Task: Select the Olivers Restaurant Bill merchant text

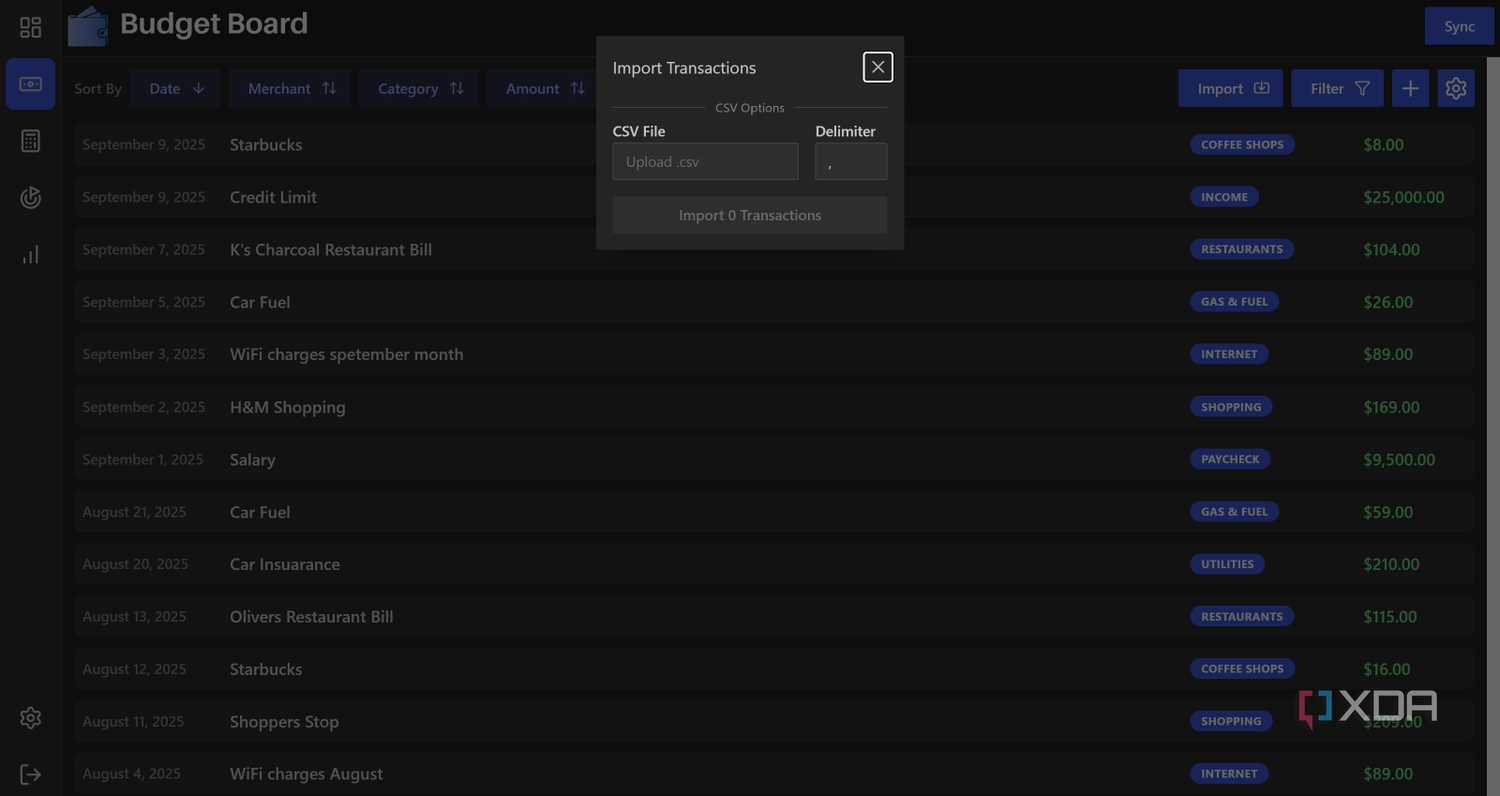Action: [311, 616]
